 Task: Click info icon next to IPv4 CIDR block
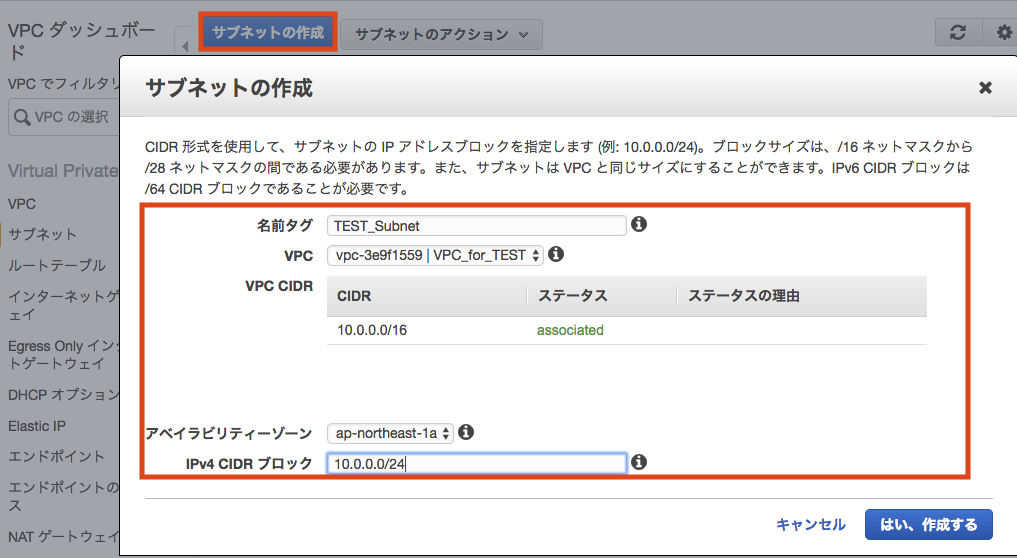point(639,462)
